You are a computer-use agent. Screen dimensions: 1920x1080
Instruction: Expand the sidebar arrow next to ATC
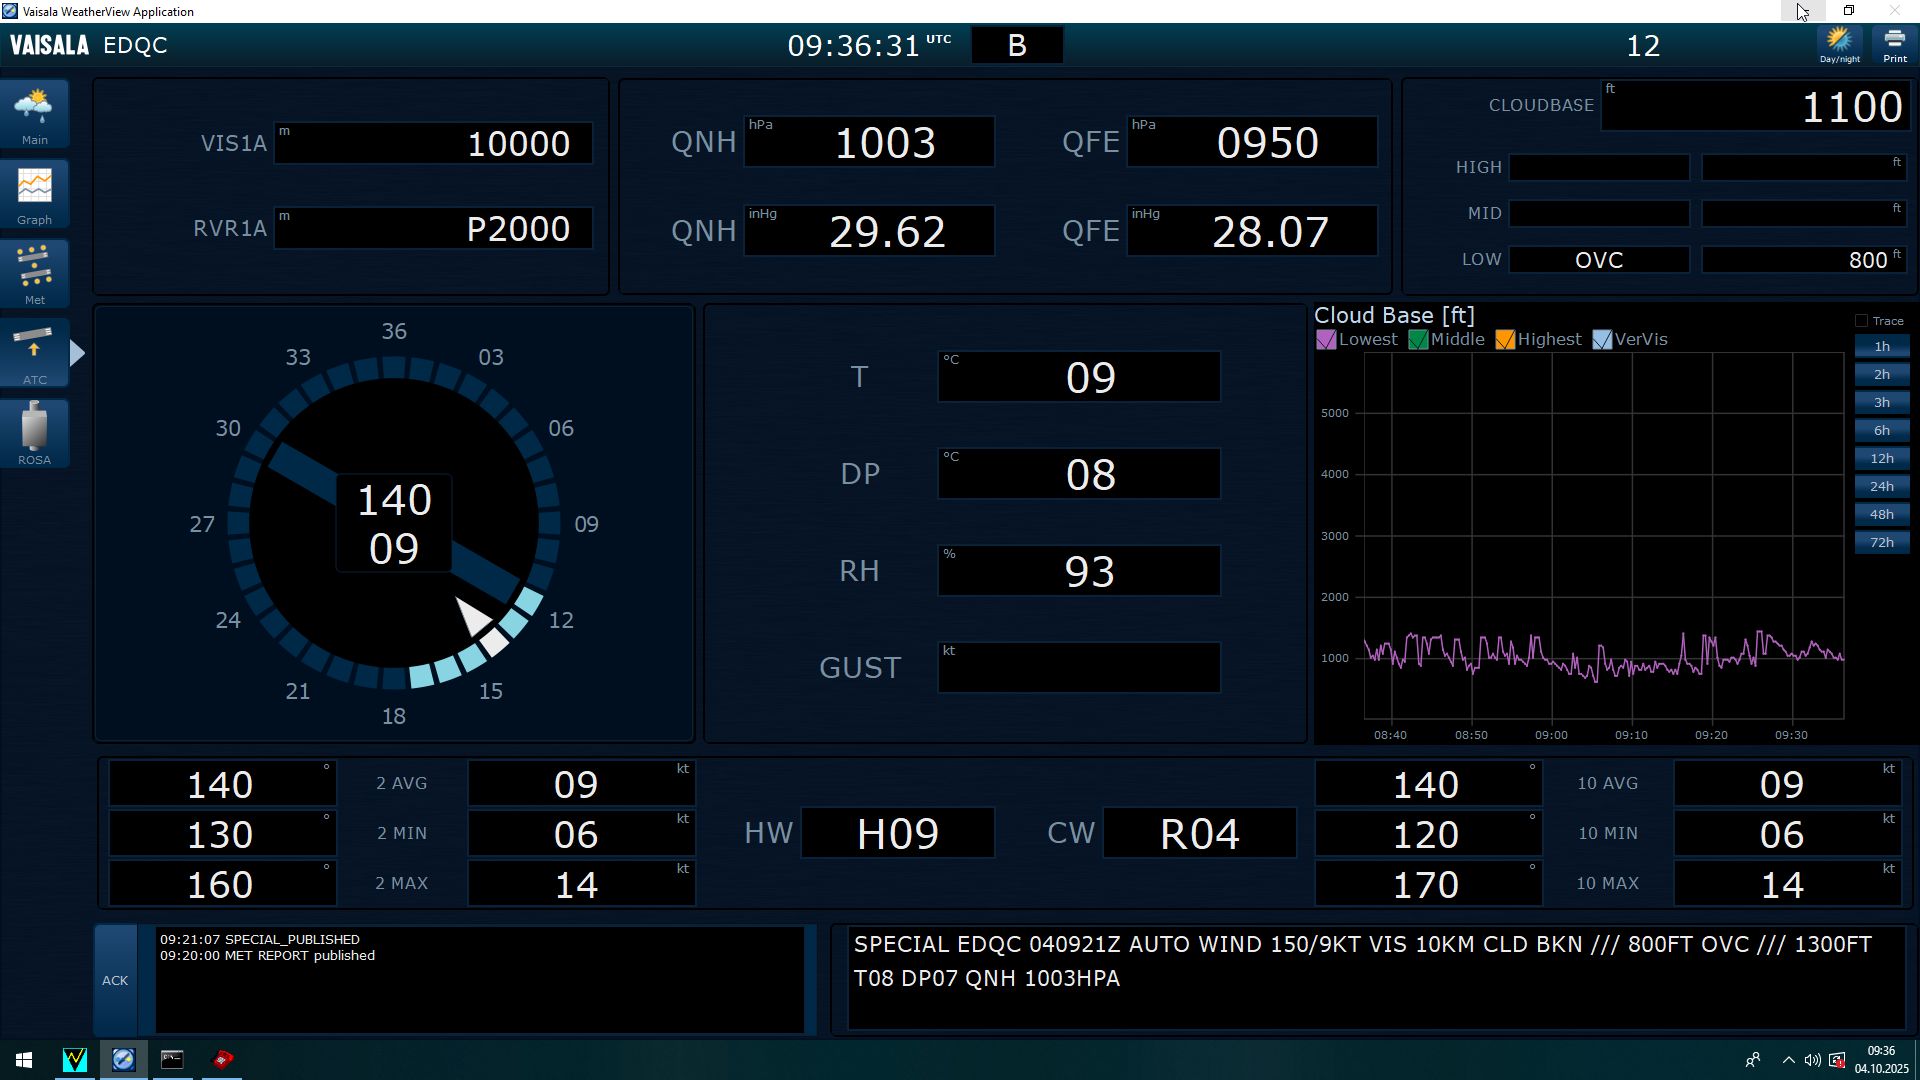click(x=78, y=353)
